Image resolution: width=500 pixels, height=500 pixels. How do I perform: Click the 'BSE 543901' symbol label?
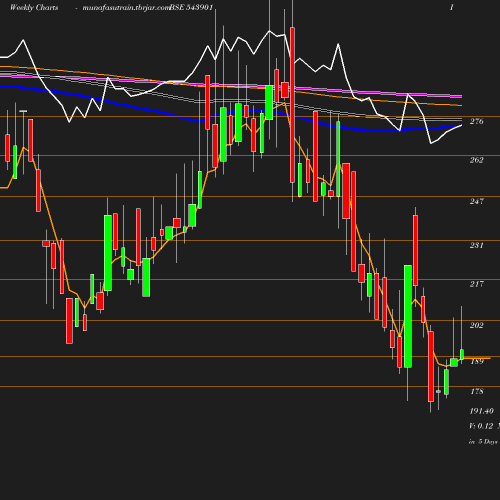[x=191, y=7]
